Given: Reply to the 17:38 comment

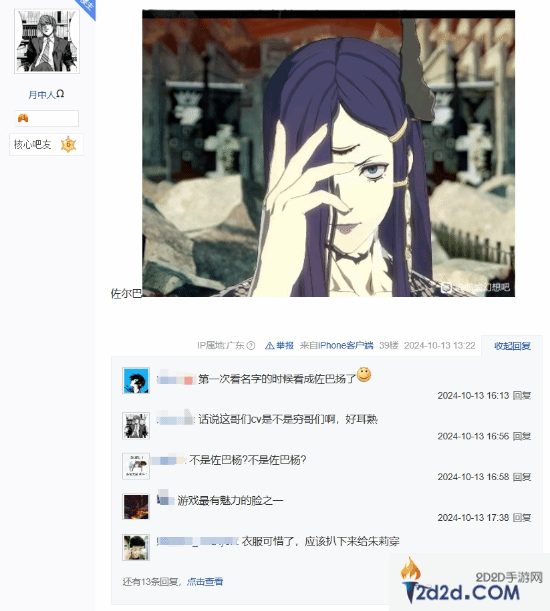Looking at the screenshot, I should [522, 517].
